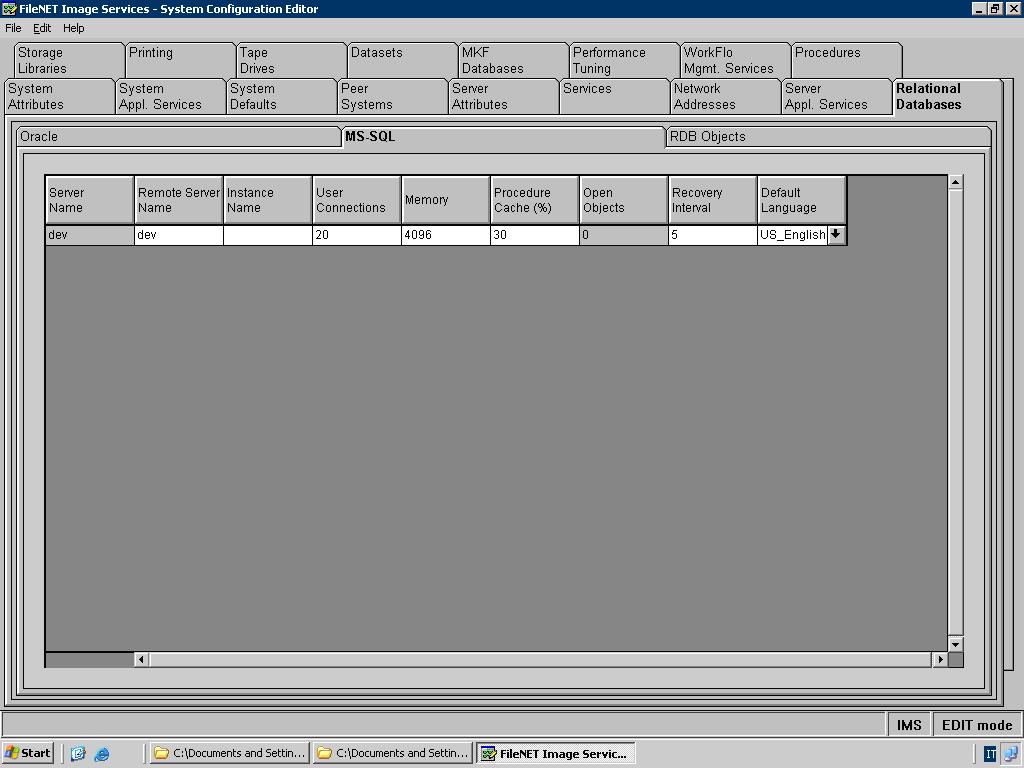1024x768 pixels.
Task: Click the Remote Server Name column header
Action: 178,200
